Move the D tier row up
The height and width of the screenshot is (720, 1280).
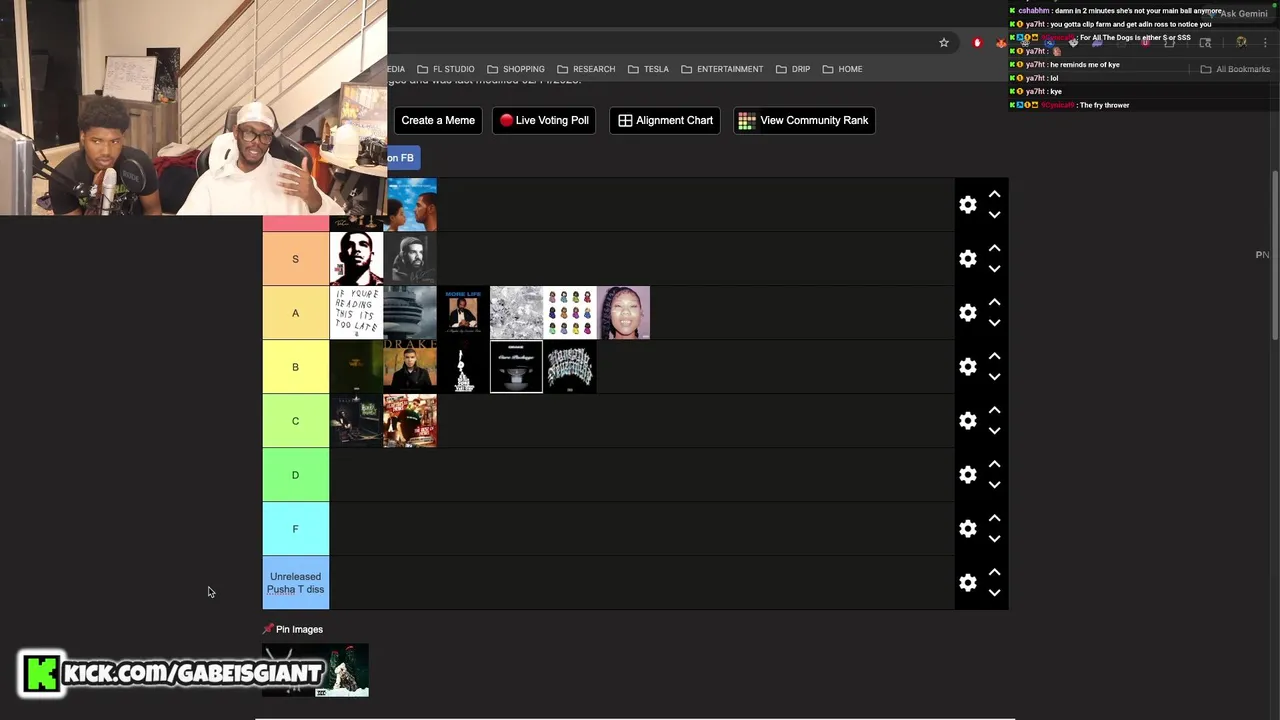coord(994,464)
